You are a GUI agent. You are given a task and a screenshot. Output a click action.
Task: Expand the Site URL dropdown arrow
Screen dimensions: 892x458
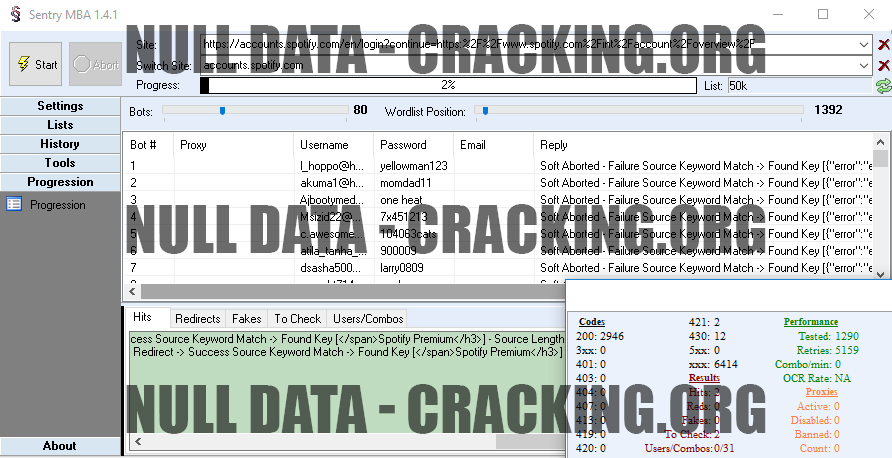864,44
